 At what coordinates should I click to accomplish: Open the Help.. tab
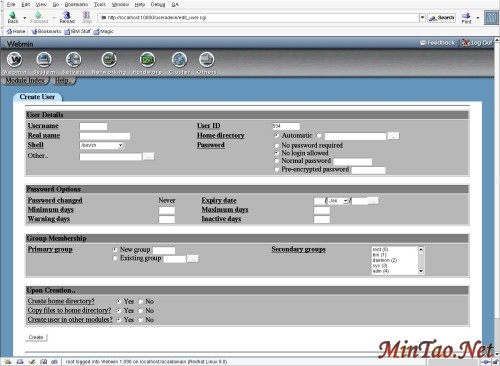(x=63, y=80)
